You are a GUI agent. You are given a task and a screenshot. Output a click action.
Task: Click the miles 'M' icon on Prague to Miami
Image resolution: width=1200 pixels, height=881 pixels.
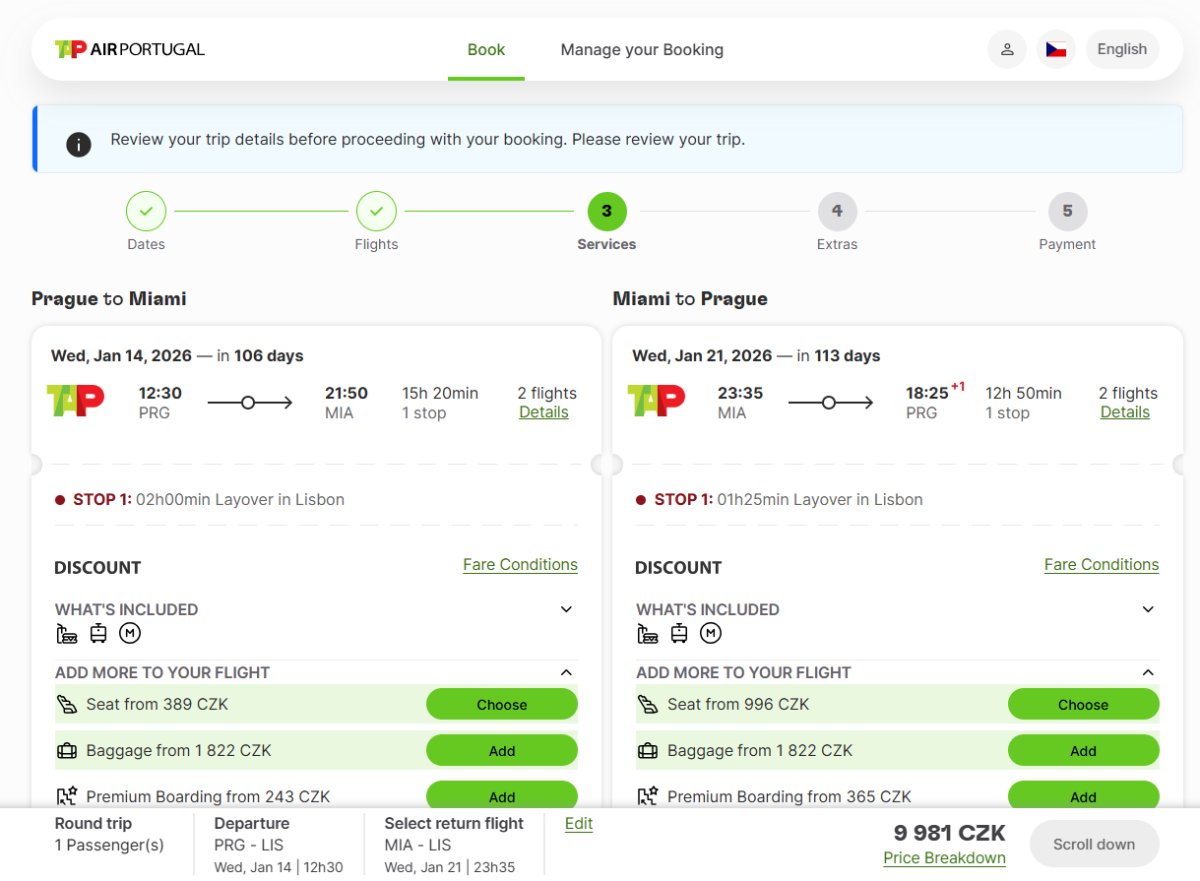[x=129, y=633]
